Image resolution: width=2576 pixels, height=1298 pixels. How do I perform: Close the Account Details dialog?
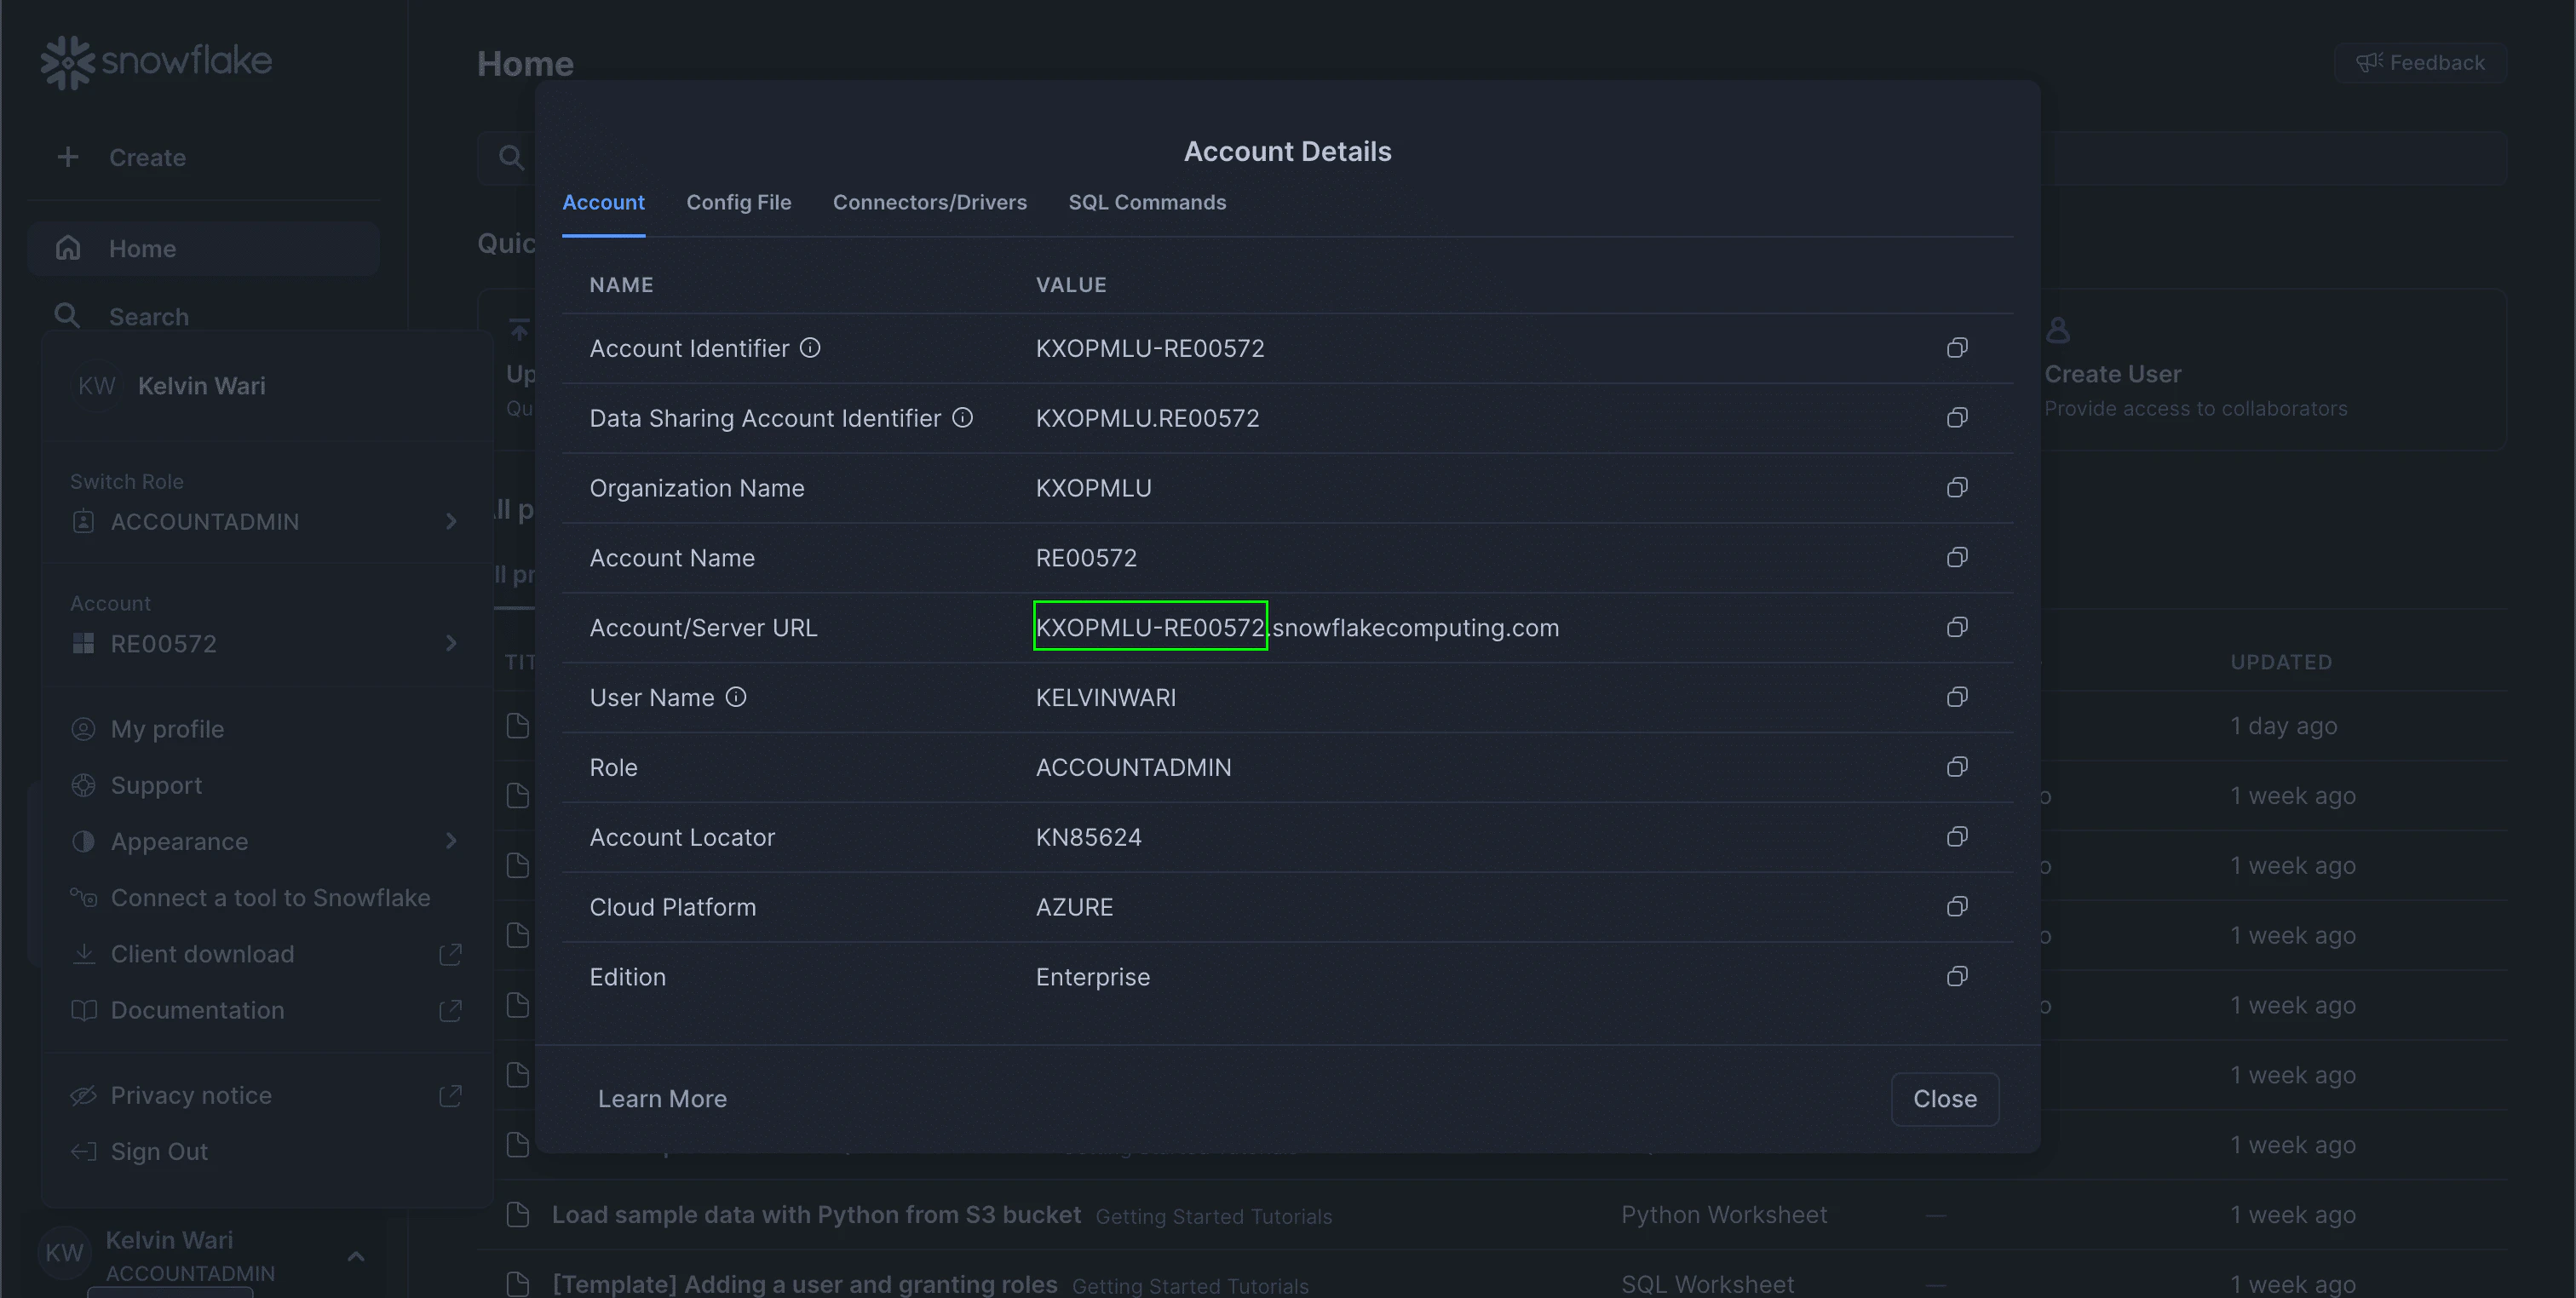(1944, 1099)
